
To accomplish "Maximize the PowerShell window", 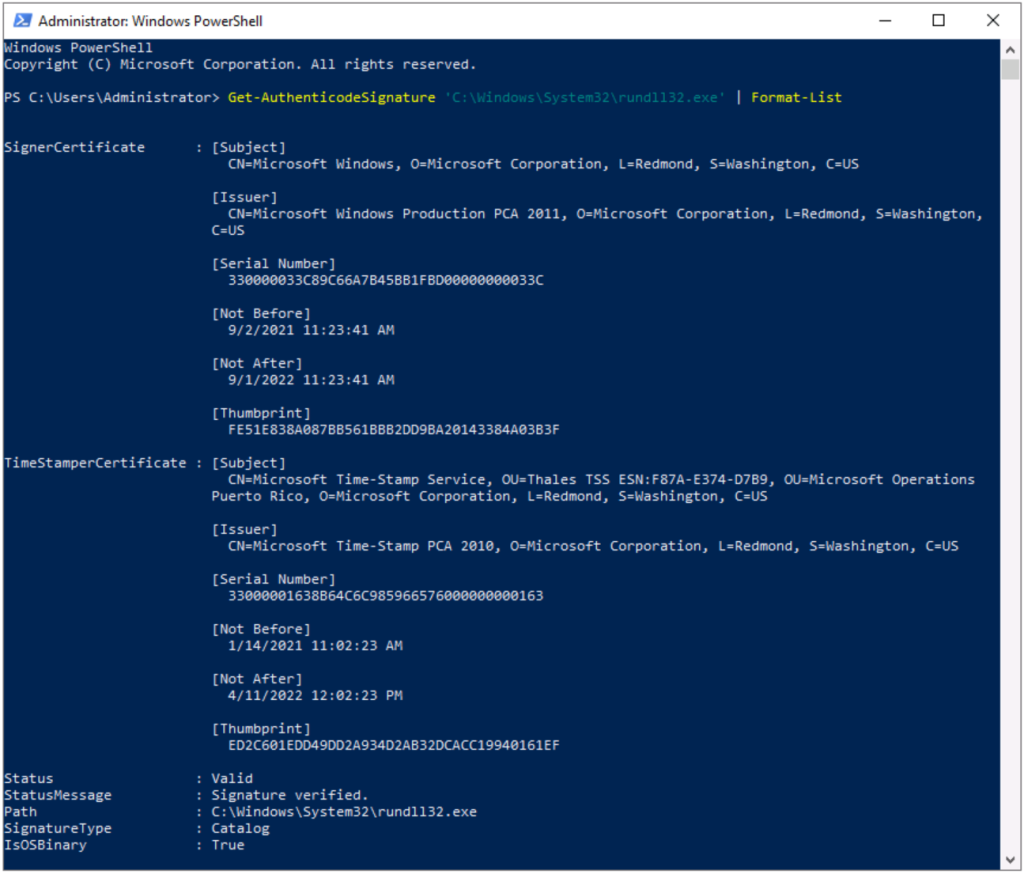I will 938,20.
